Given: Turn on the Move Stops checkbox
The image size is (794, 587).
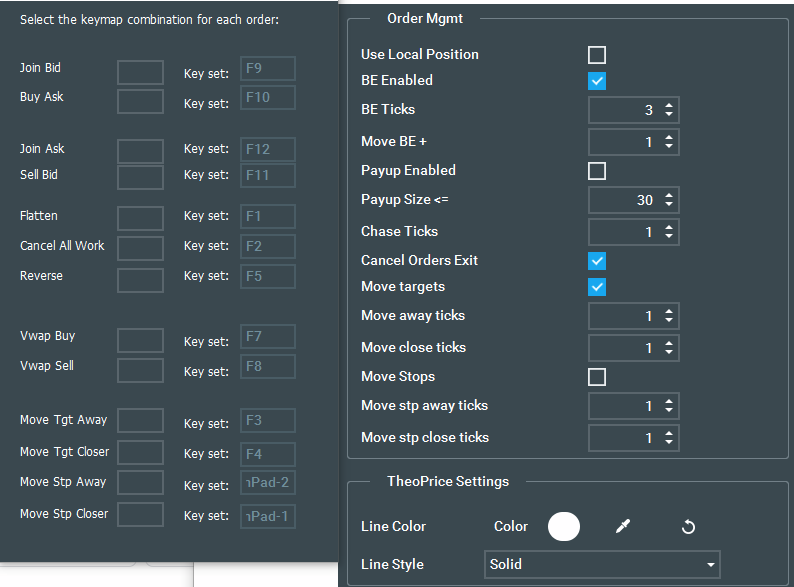Looking at the screenshot, I should coord(597,377).
